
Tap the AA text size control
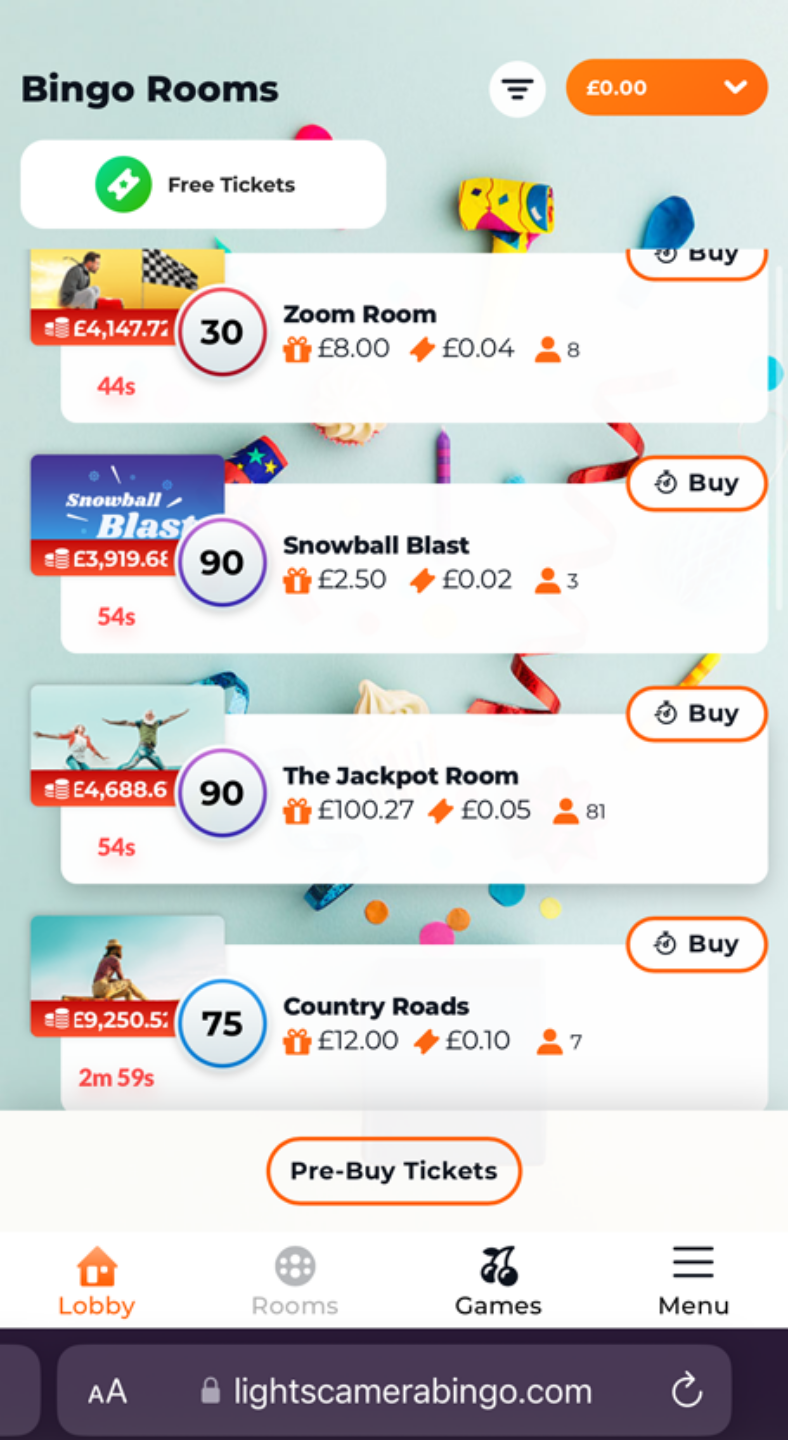[x=107, y=1391]
